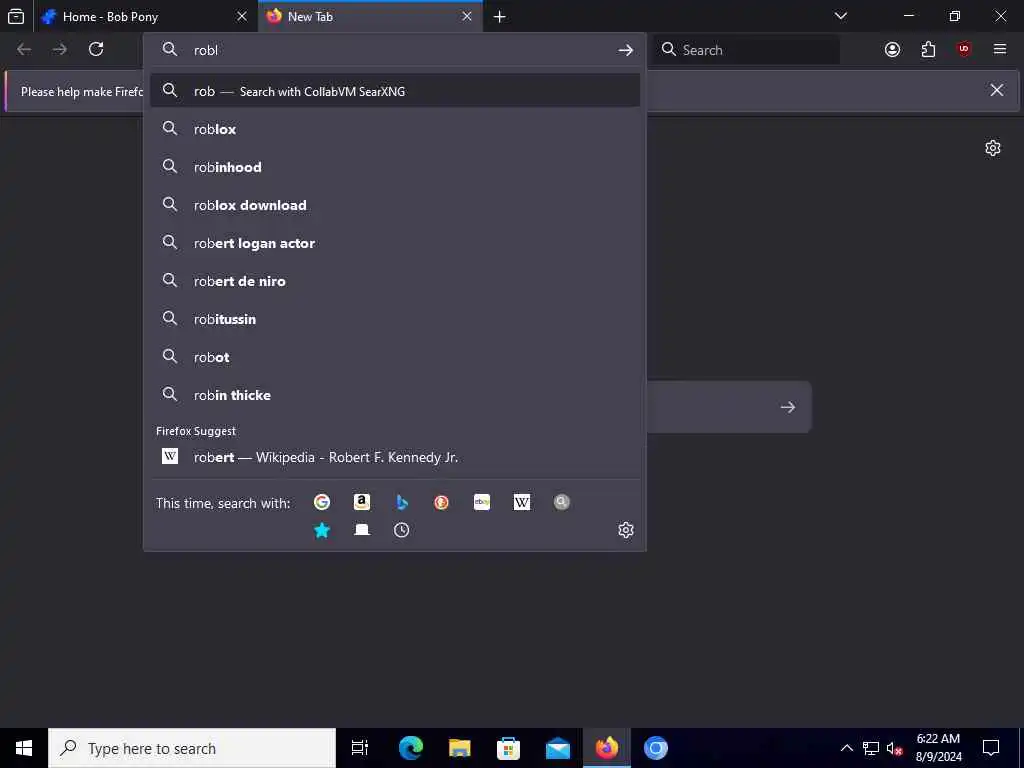
Task: Click Type here to search box
Action: coord(192,748)
